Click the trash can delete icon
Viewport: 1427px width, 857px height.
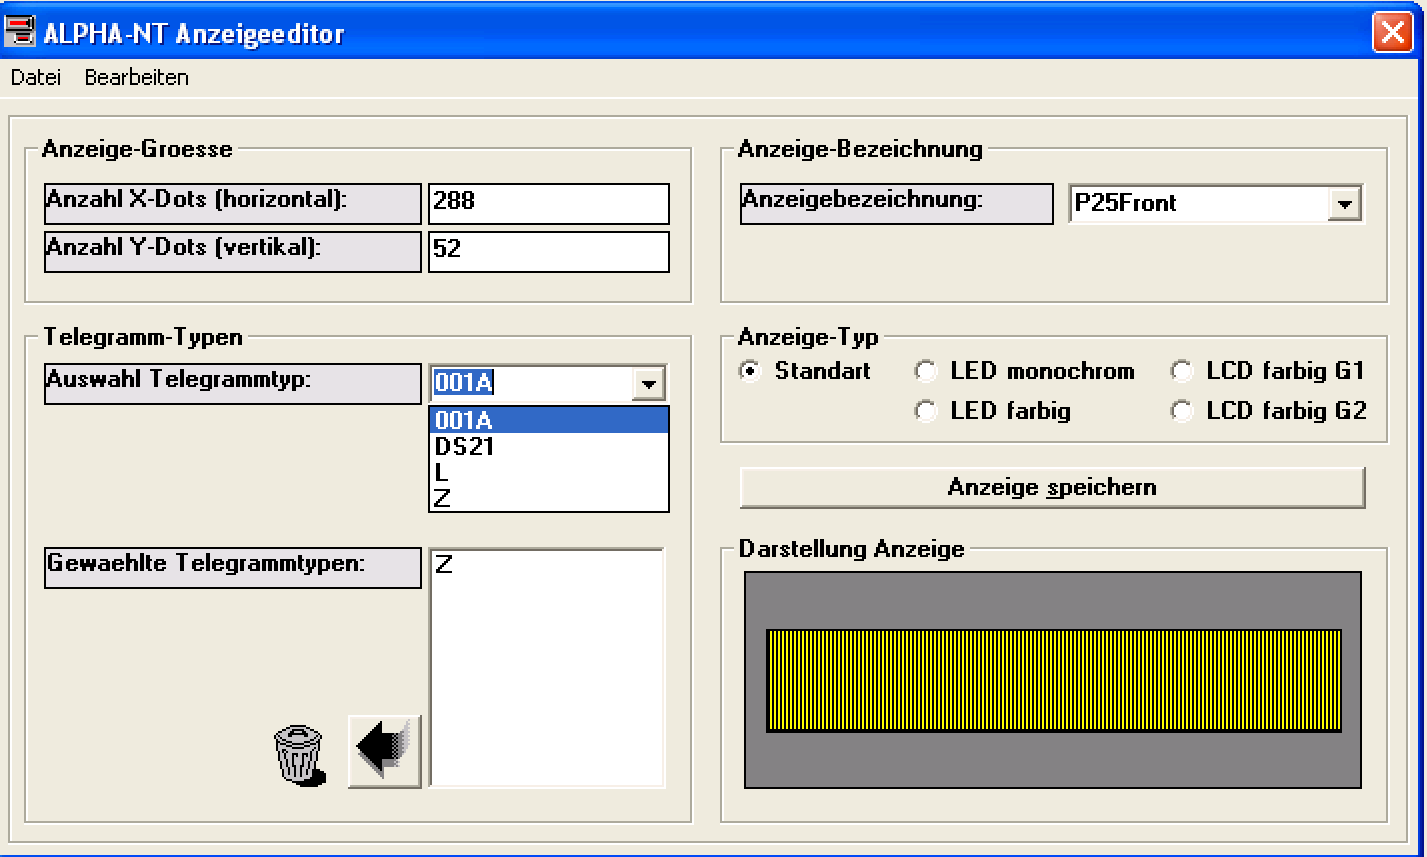click(299, 755)
